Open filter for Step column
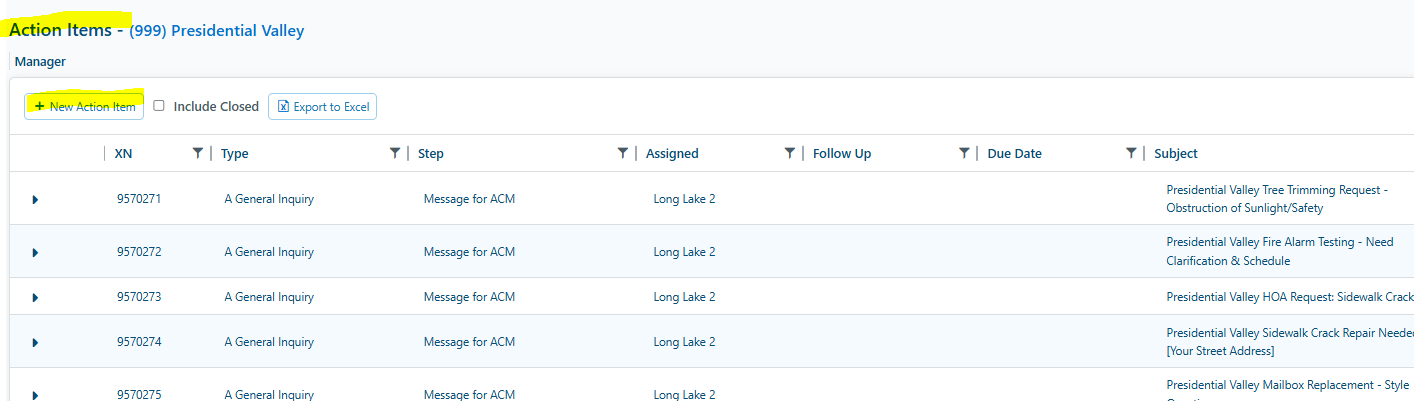This screenshot has width=1414, height=401. click(x=623, y=153)
